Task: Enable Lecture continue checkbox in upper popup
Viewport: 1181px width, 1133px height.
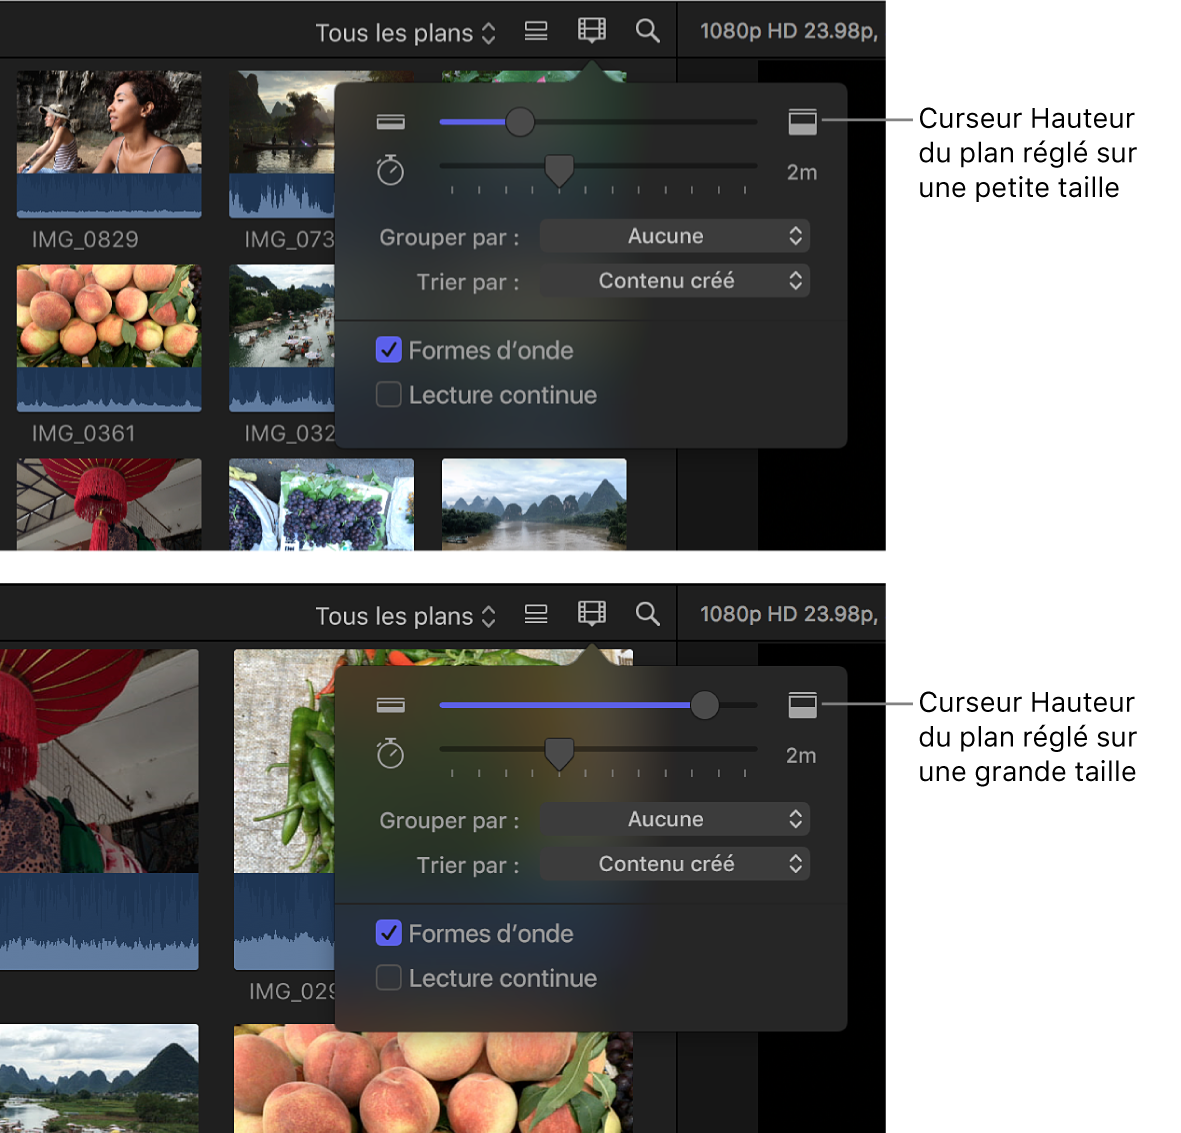Action: [x=389, y=395]
